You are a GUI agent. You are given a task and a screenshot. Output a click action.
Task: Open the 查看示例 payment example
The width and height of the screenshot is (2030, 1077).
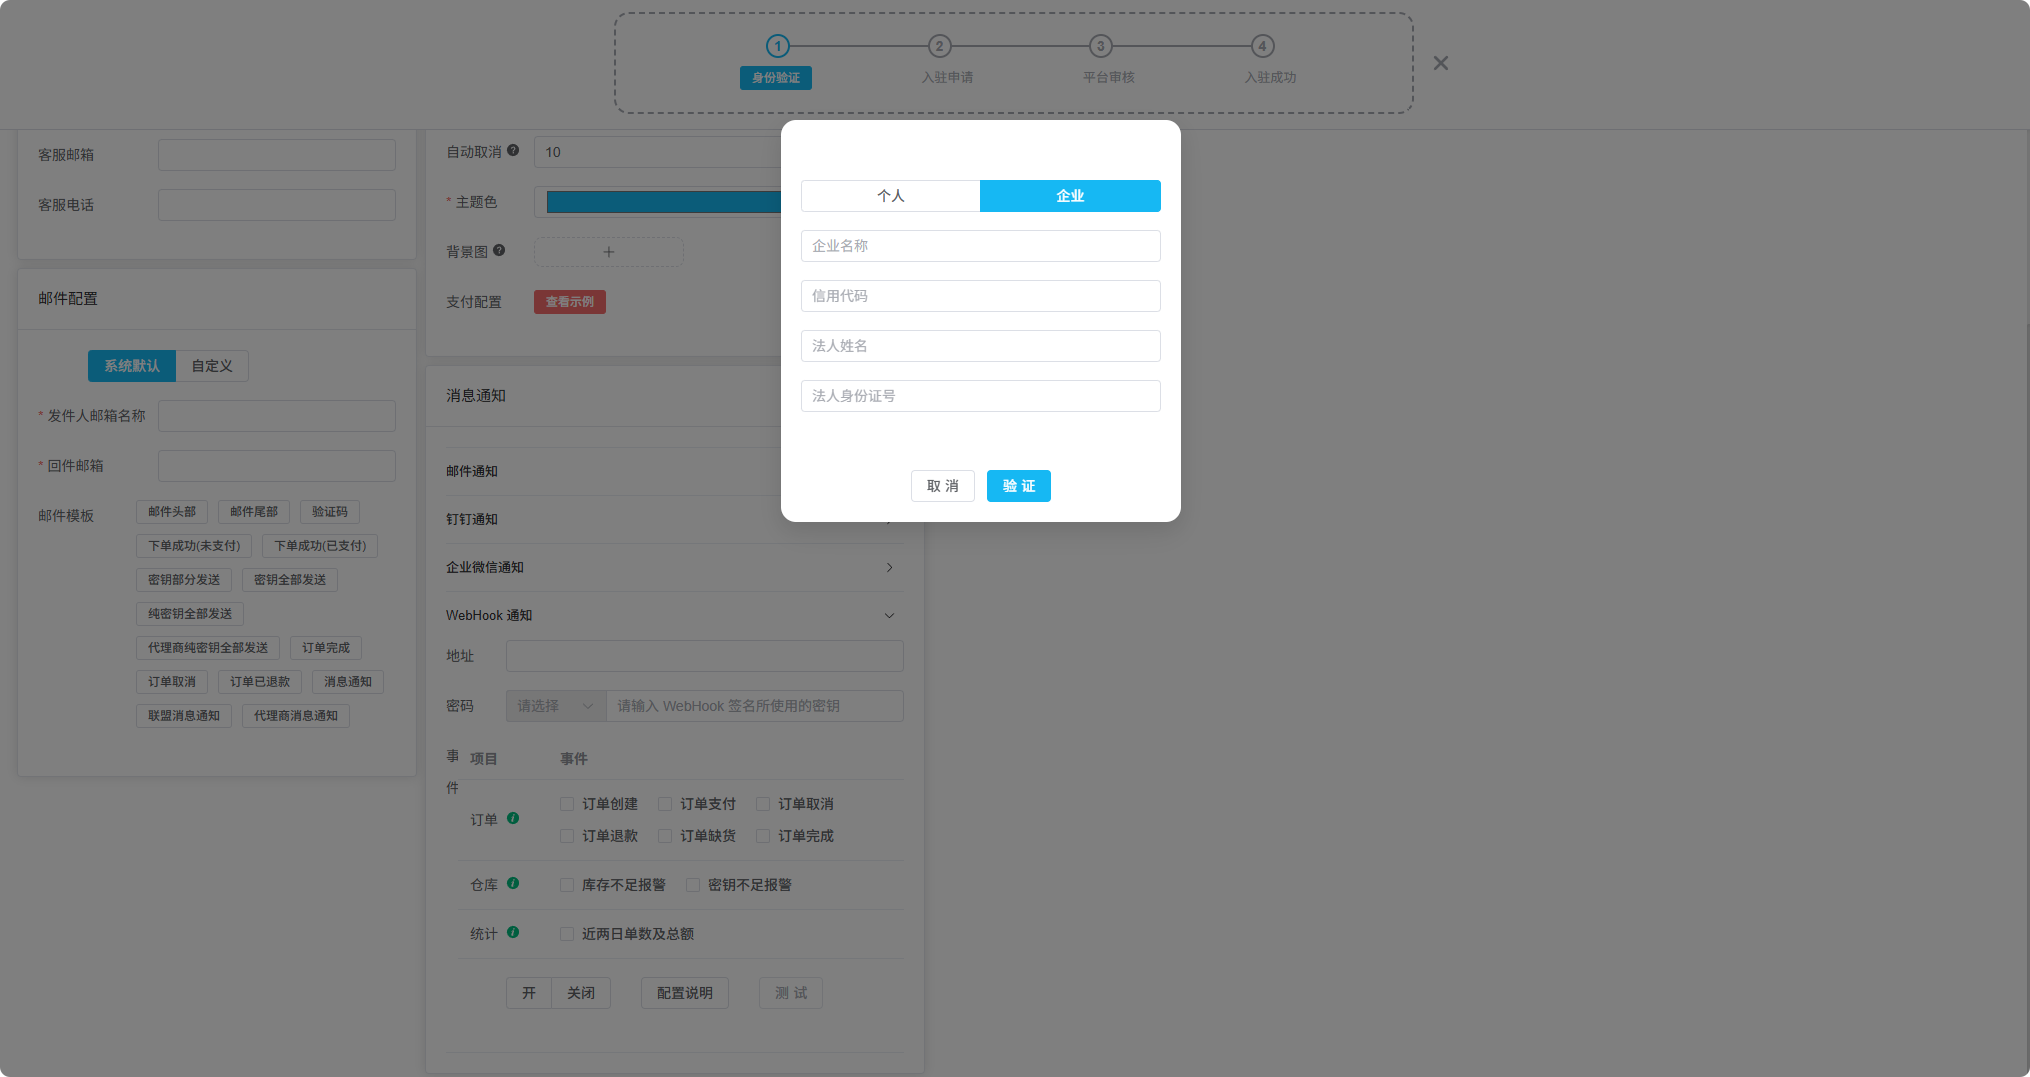point(569,301)
